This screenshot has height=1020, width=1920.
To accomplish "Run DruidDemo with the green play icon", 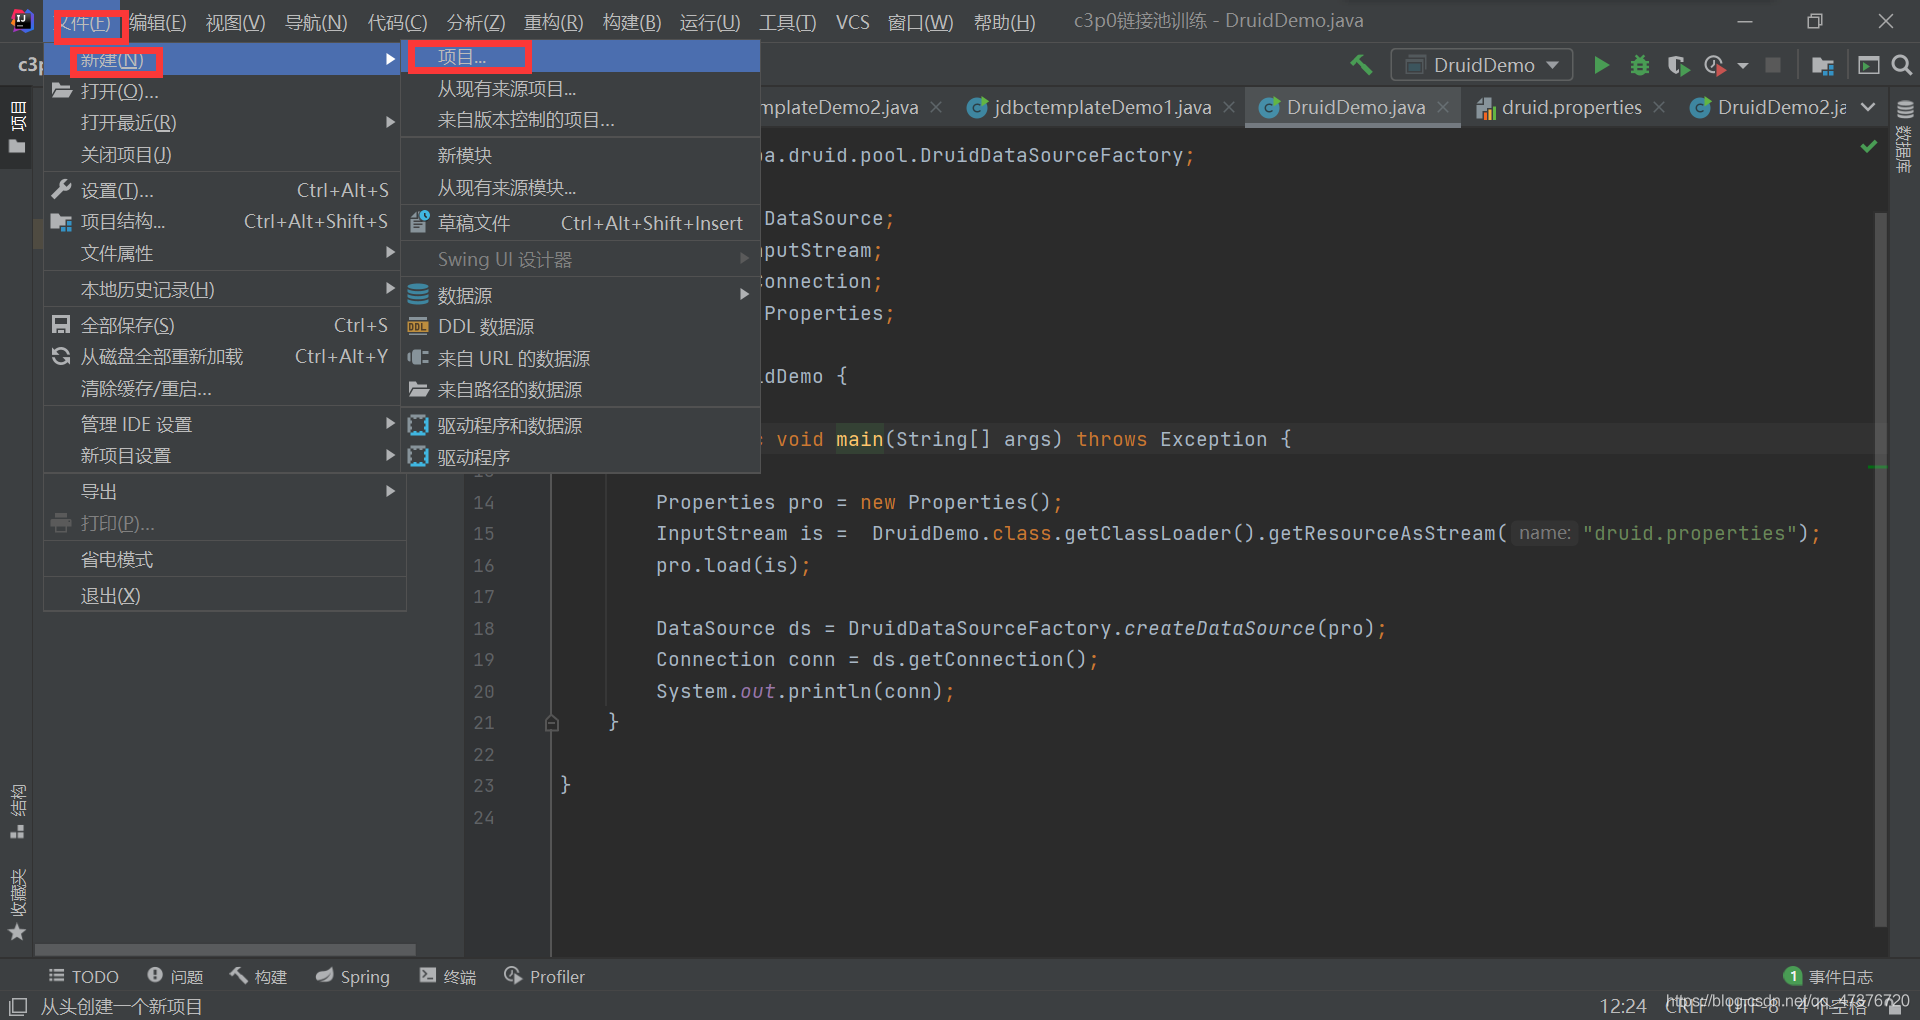I will (x=1601, y=65).
